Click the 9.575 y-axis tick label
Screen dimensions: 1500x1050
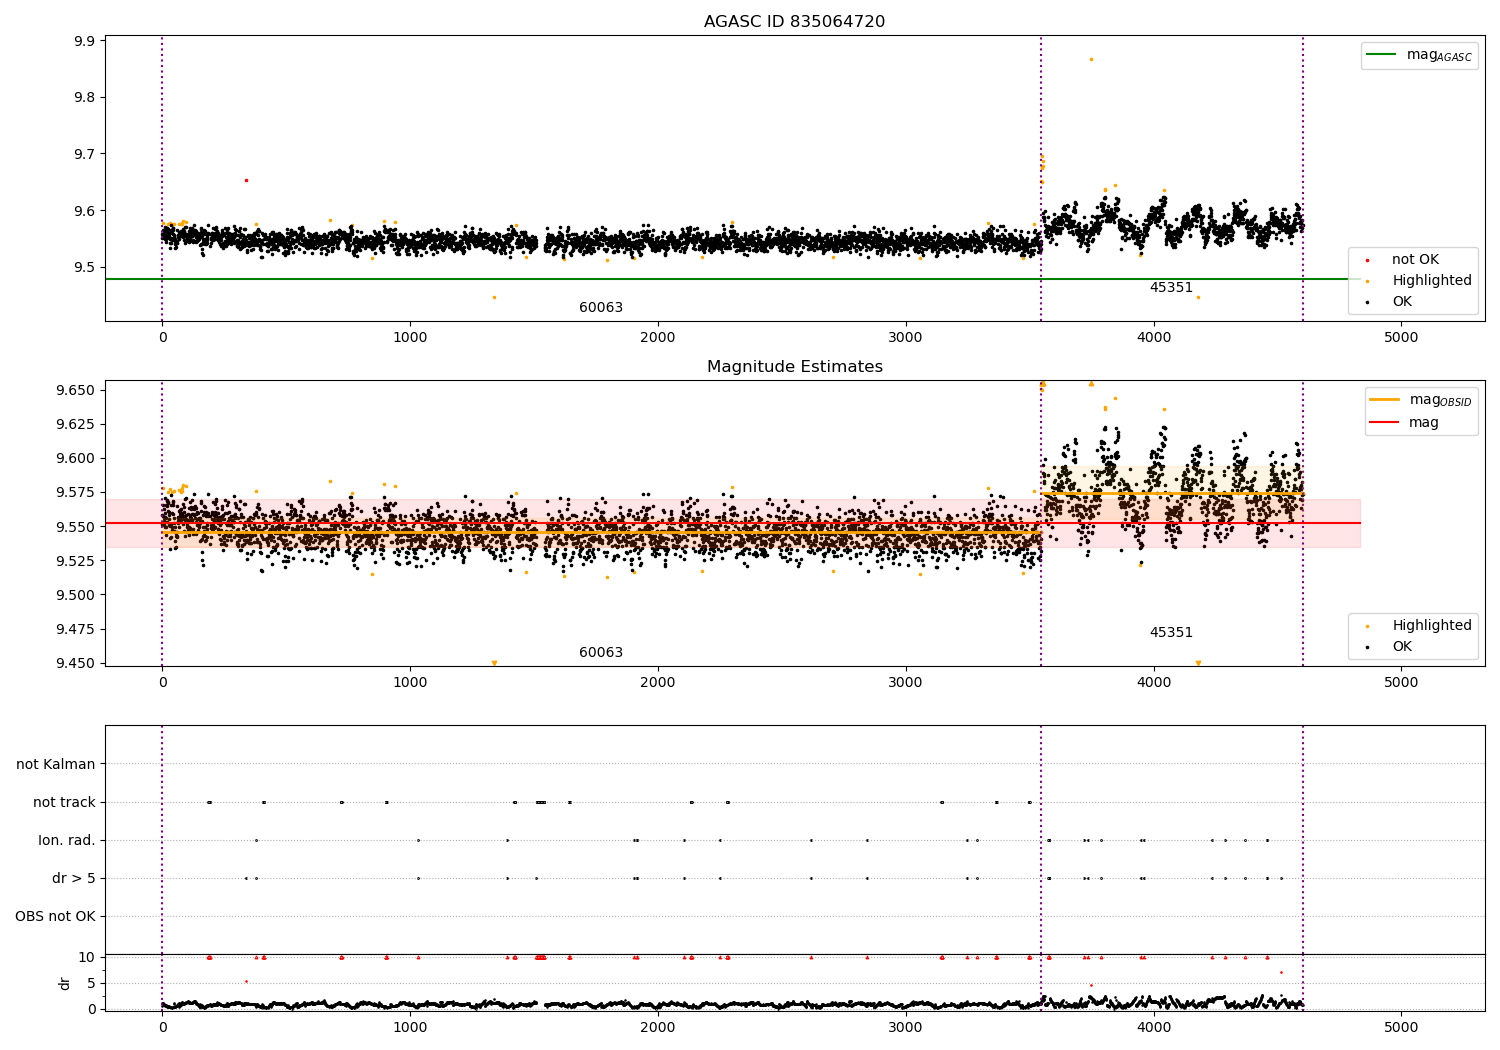click(x=77, y=493)
